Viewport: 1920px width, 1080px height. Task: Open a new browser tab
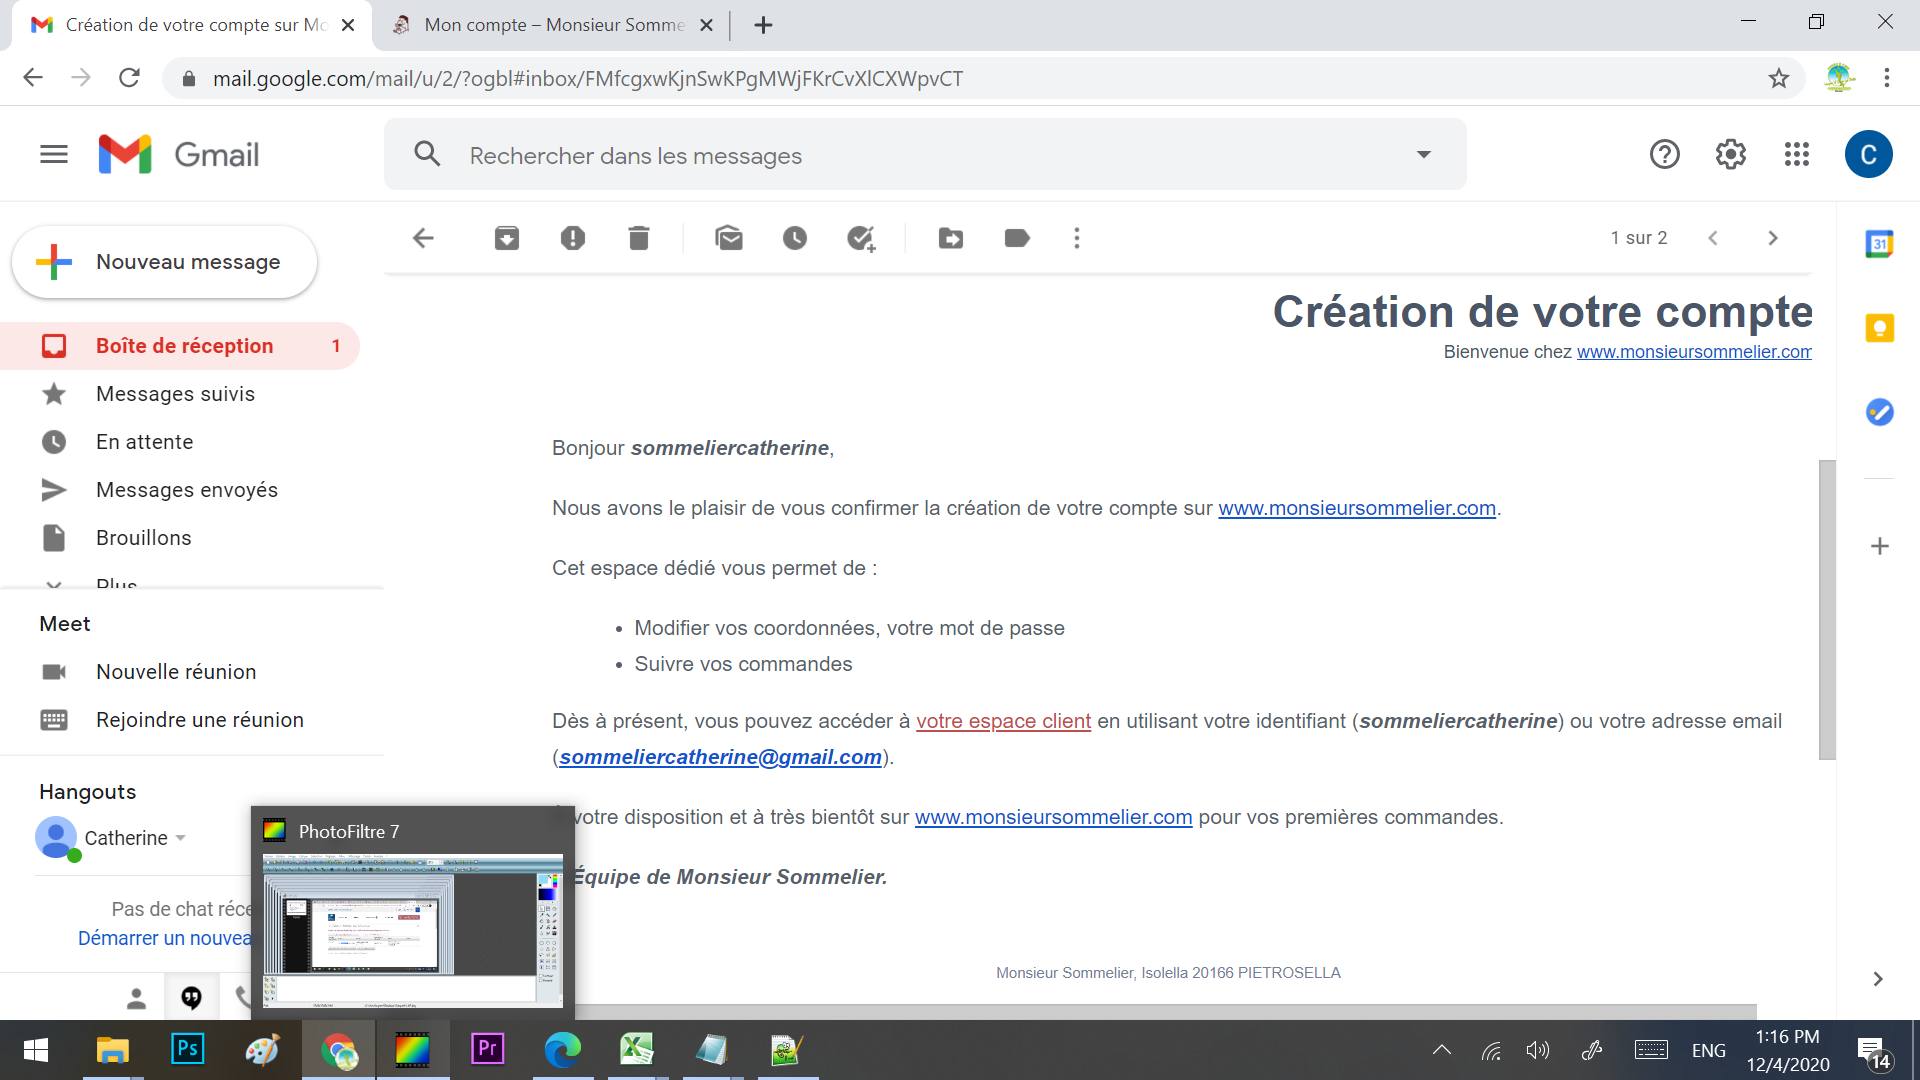763,25
